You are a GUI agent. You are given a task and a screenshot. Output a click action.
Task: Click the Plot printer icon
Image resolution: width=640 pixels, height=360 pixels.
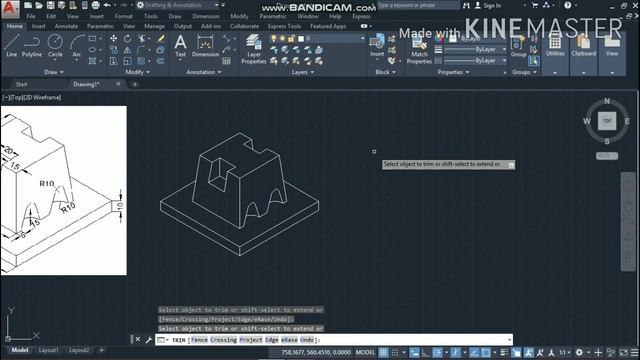click(96, 5)
